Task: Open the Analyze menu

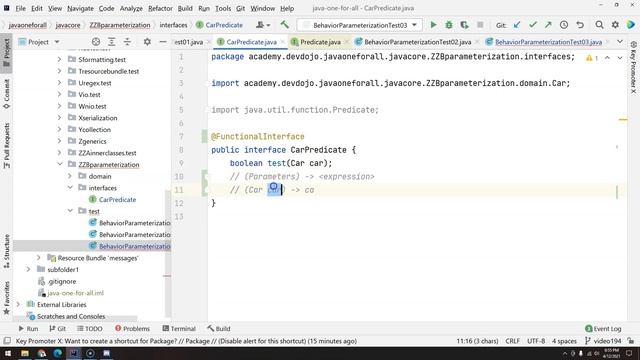Action: (131, 8)
